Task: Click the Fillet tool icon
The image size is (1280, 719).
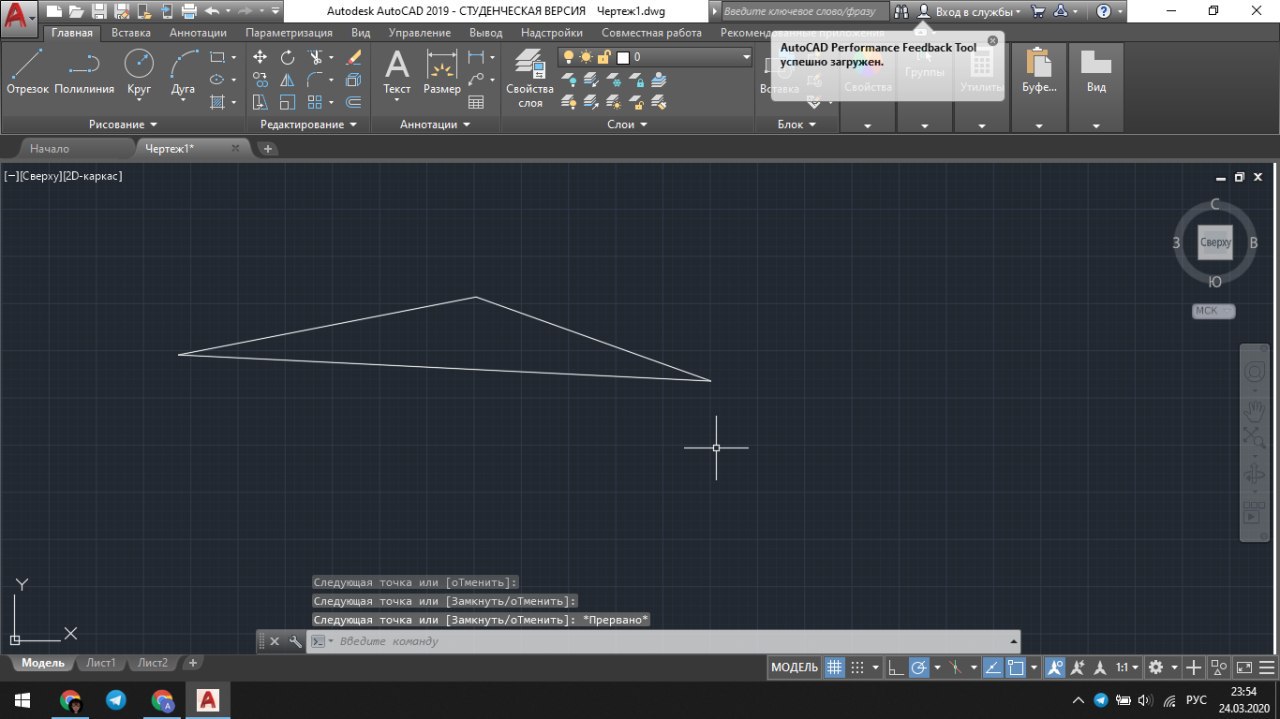Action: [x=316, y=79]
